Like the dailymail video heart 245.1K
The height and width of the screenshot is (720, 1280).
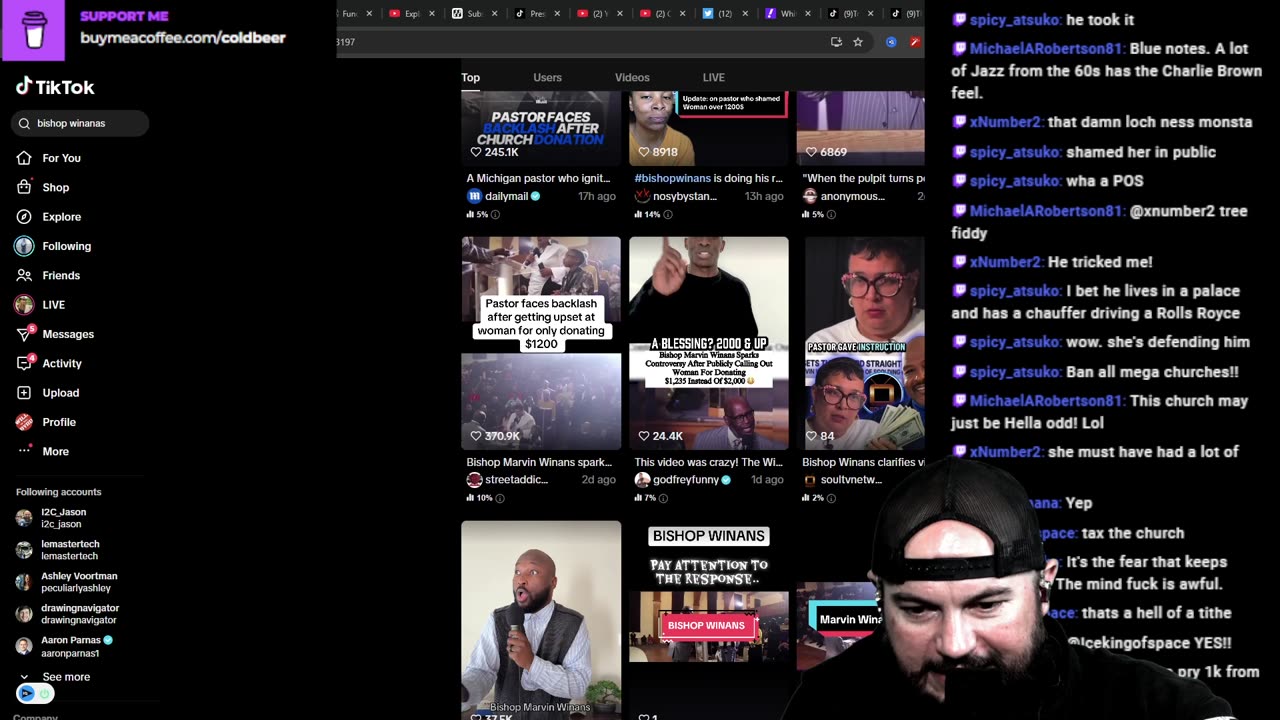tap(476, 152)
